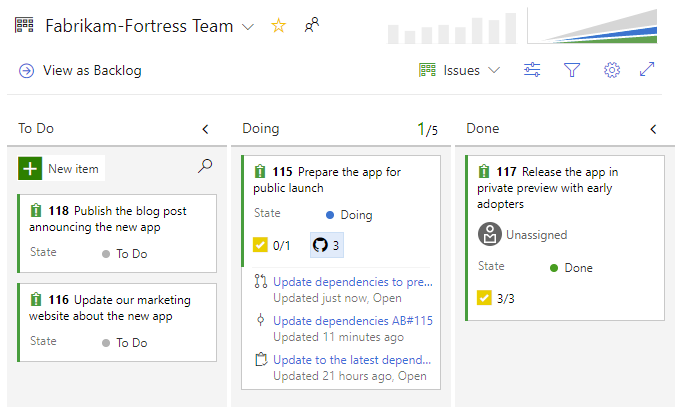Open team members icon
This screenshot has width=680, height=407.
tap(312, 26)
